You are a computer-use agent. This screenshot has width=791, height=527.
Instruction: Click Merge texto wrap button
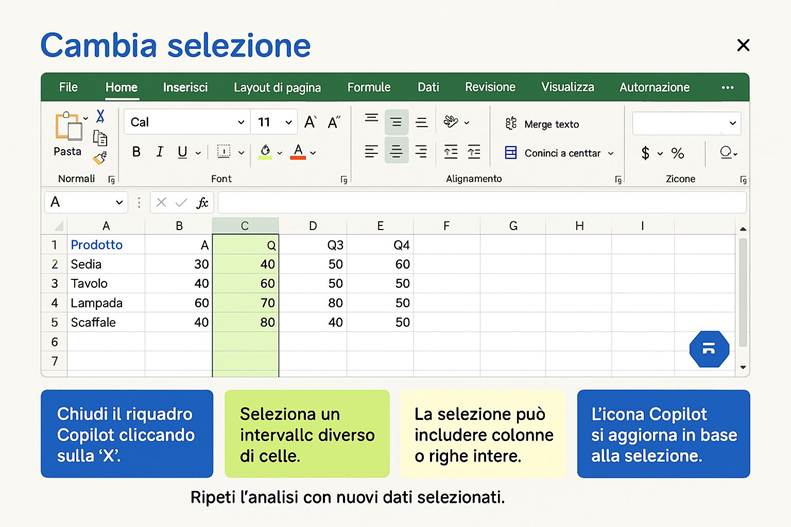pos(542,124)
